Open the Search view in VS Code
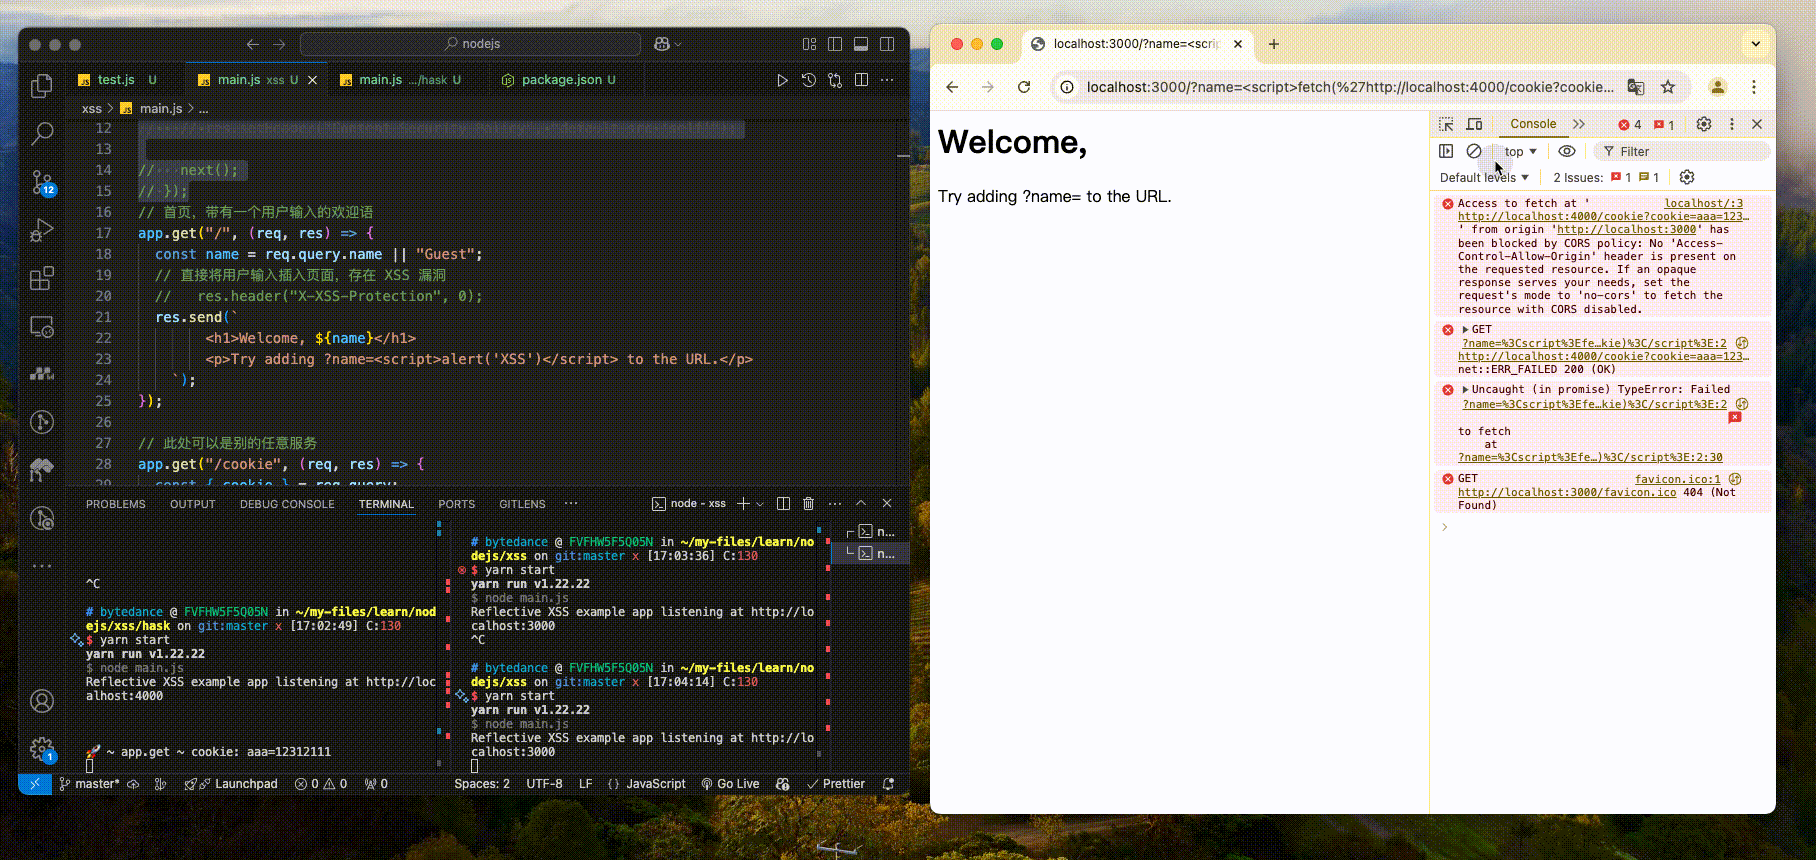1816x860 pixels. coord(42,133)
